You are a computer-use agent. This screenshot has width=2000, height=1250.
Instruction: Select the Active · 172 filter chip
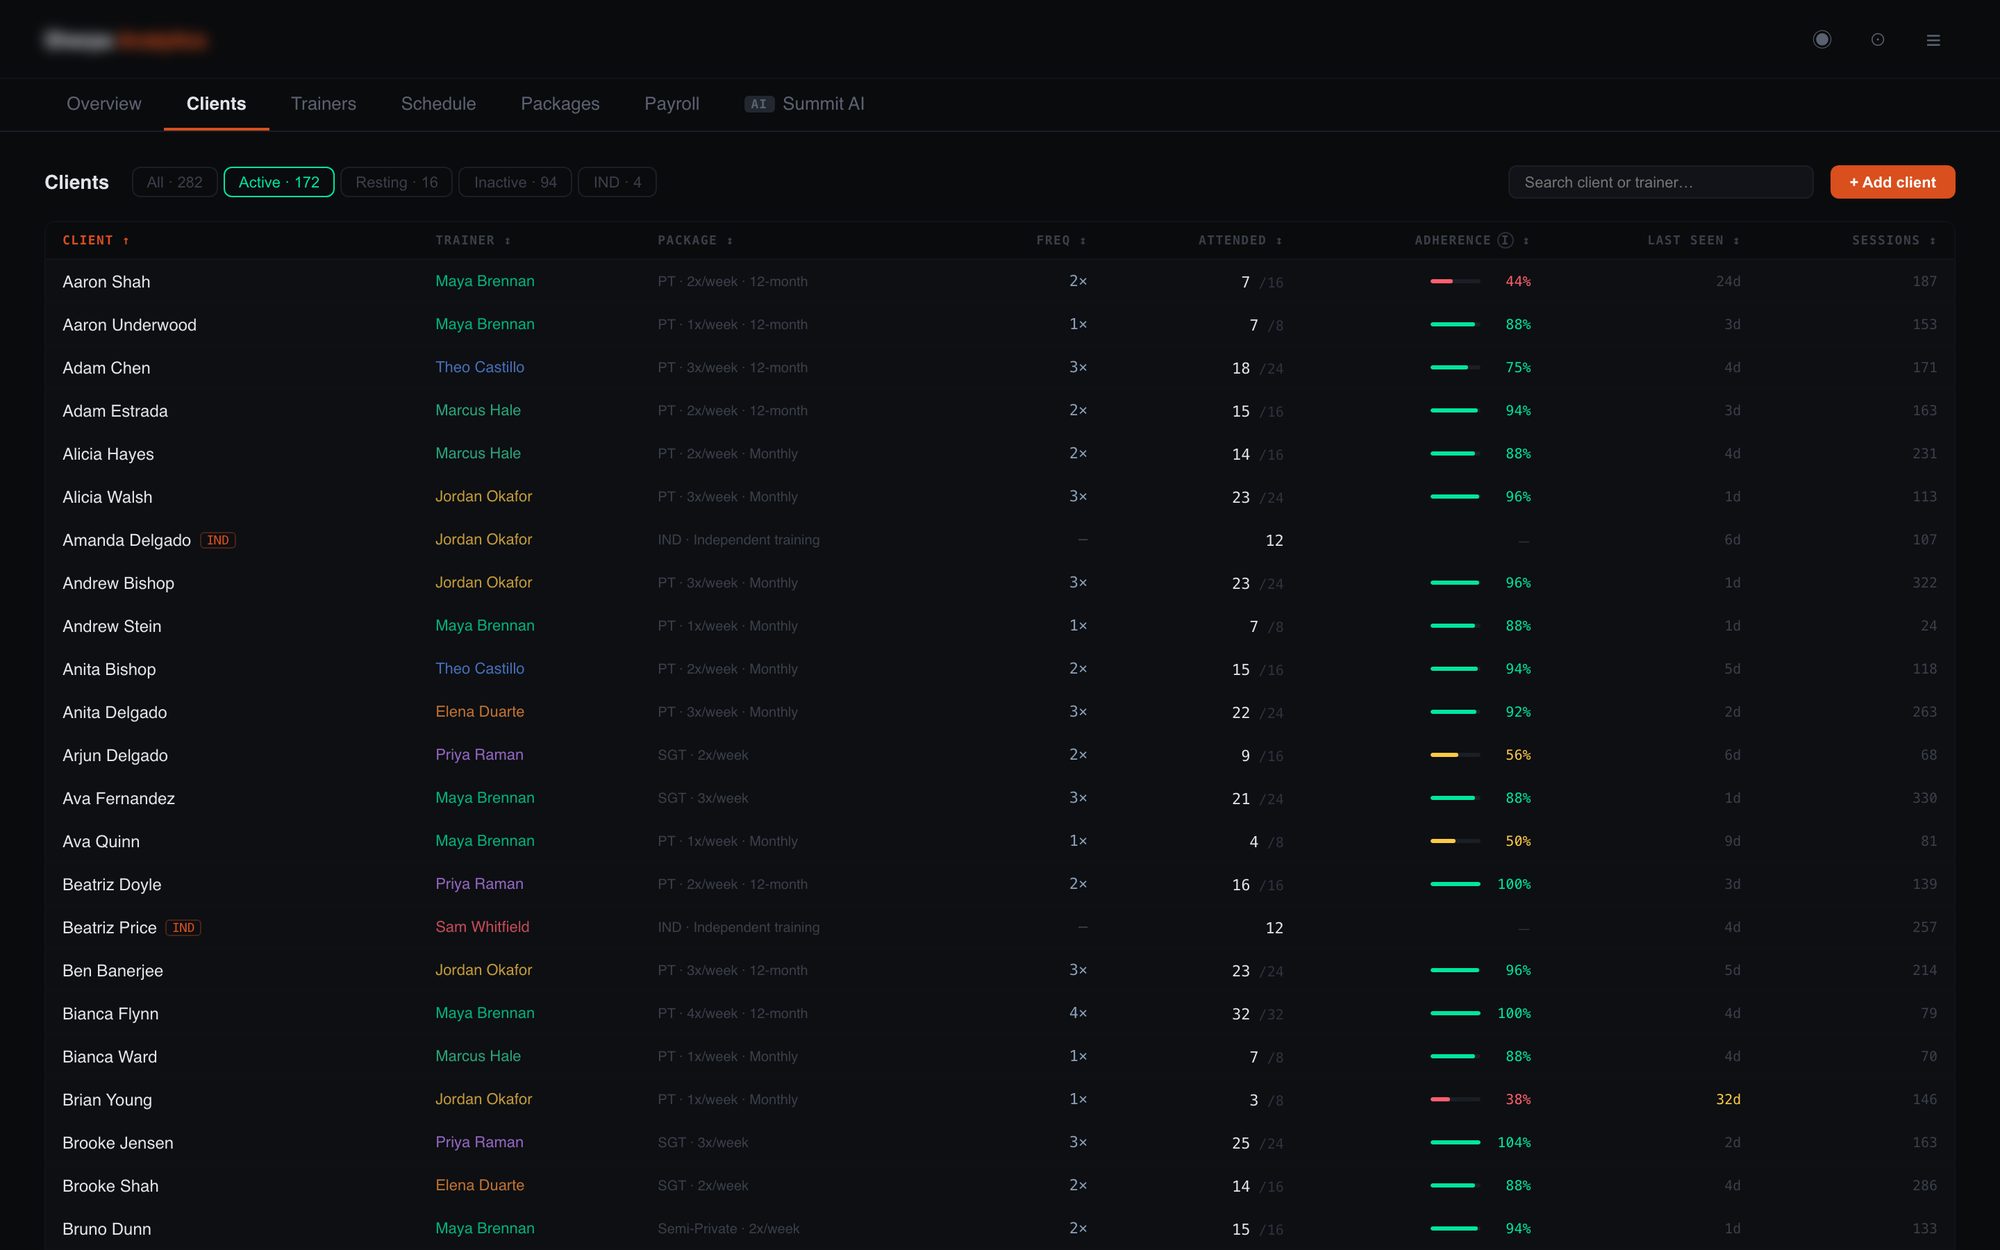[279, 182]
